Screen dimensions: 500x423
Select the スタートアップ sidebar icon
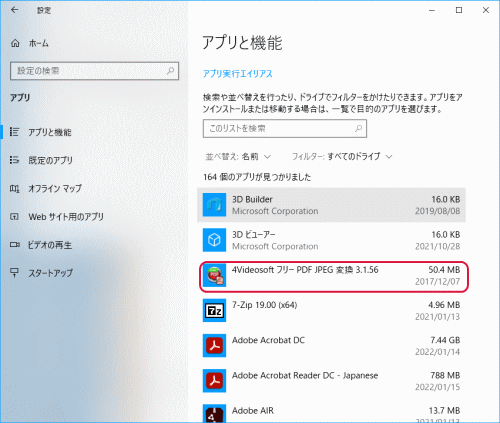pyautogui.click(x=14, y=273)
